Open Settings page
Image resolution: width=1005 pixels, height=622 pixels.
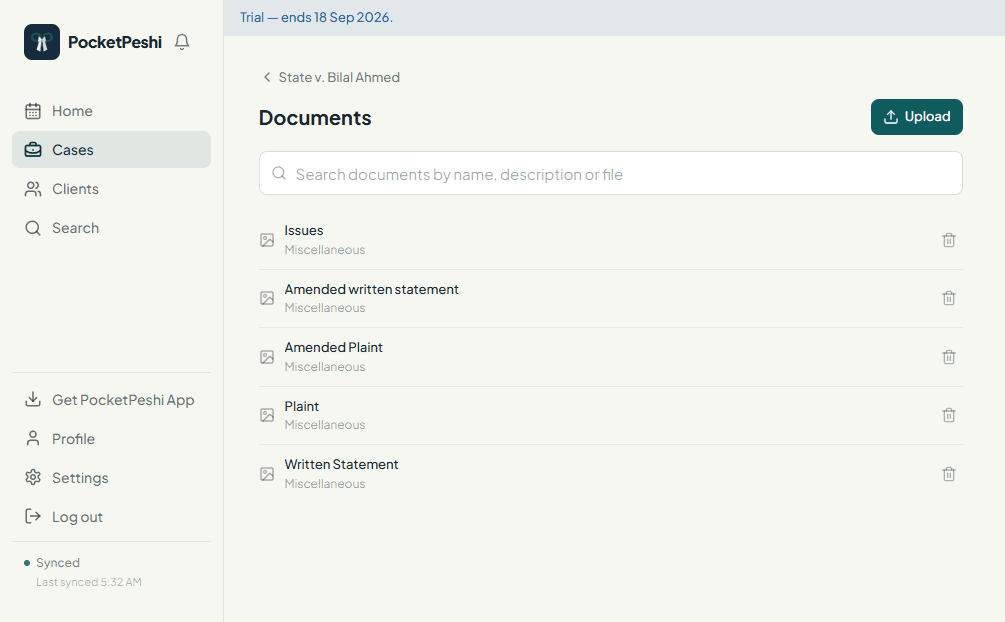click(111, 478)
